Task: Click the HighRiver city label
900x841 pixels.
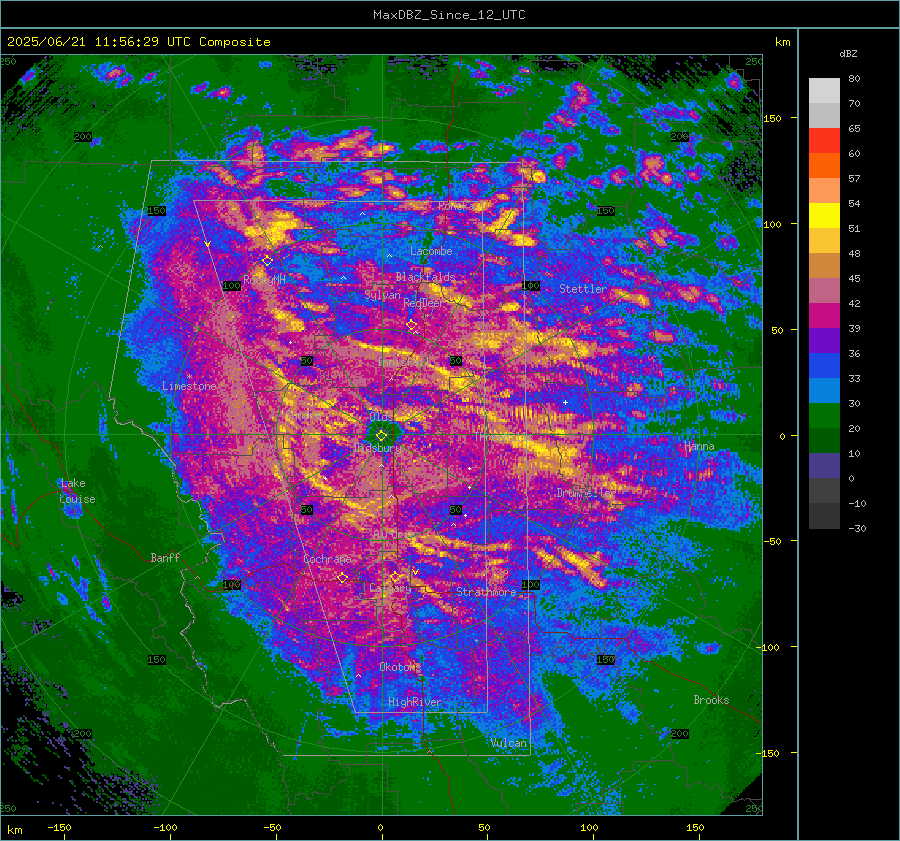Action: coord(415,702)
